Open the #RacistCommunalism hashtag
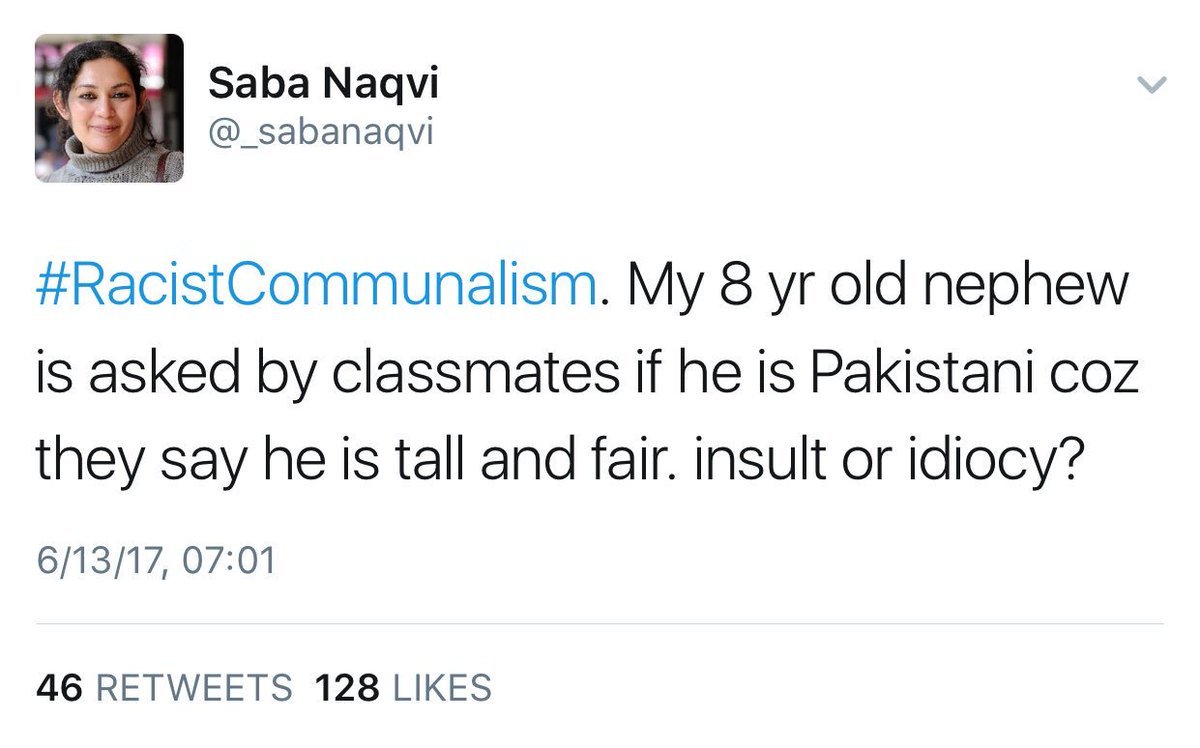 [316, 286]
